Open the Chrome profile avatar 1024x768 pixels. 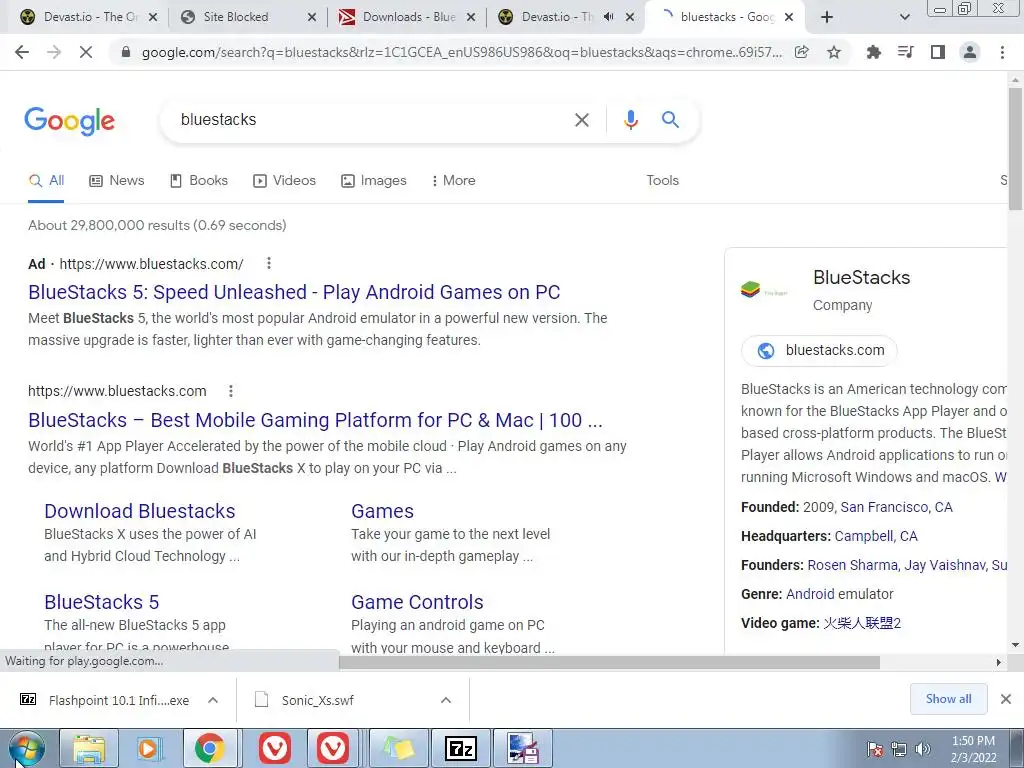pyautogui.click(x=970, y=52)
